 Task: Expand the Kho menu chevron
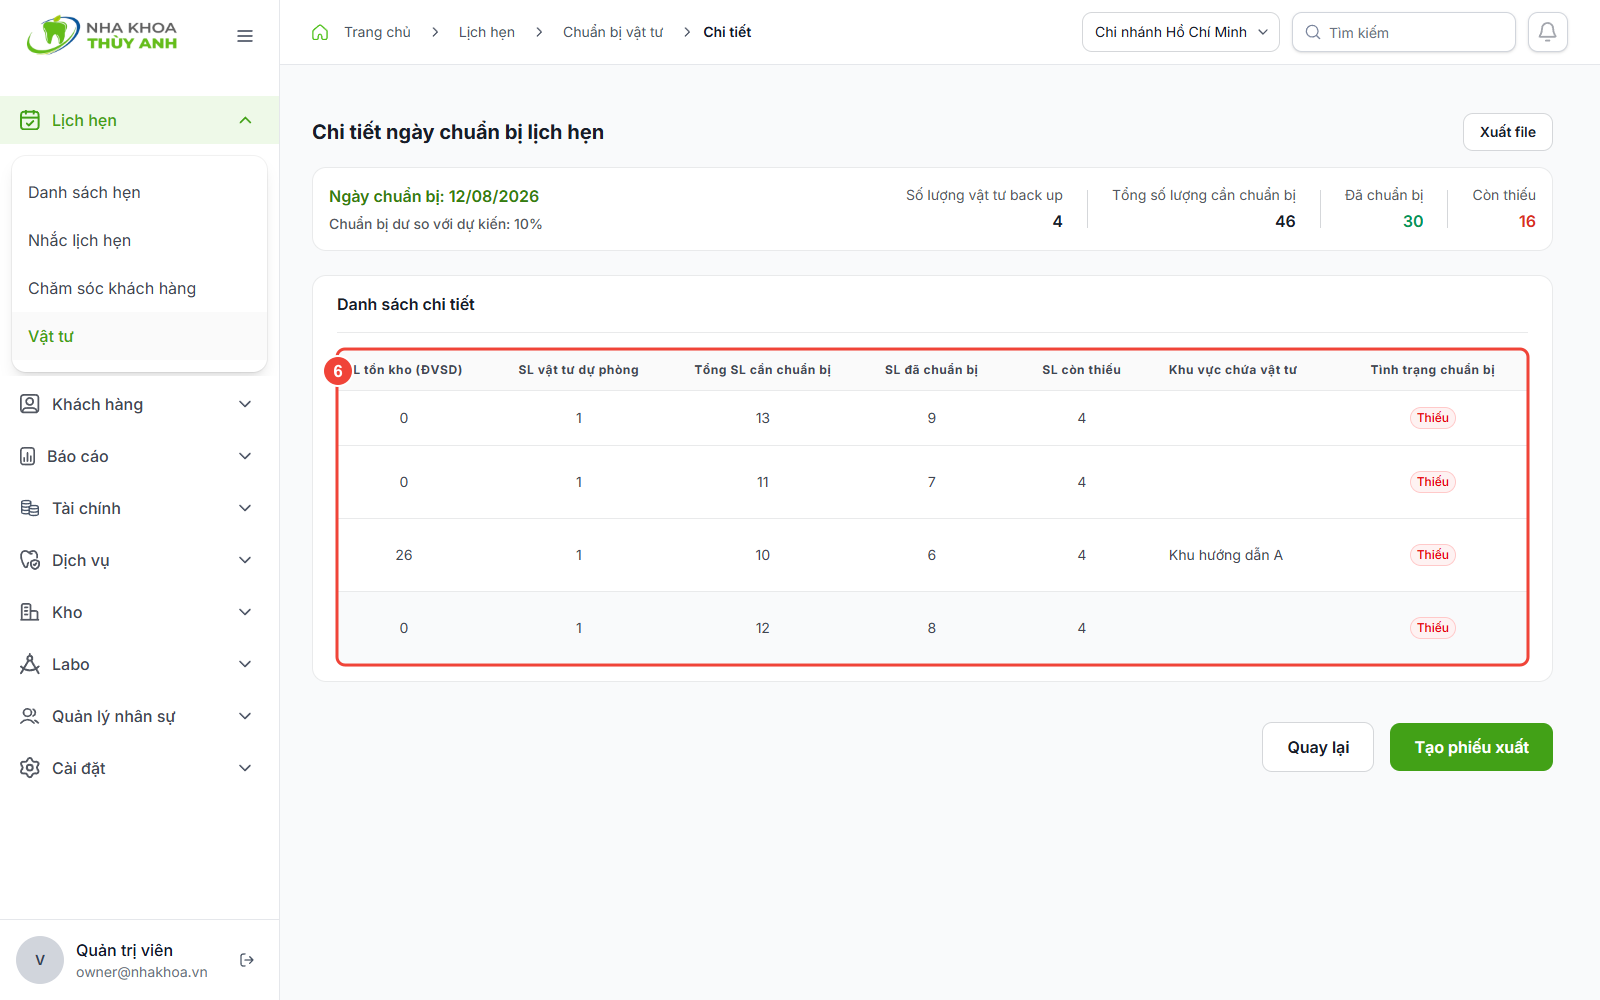point(245,612)
